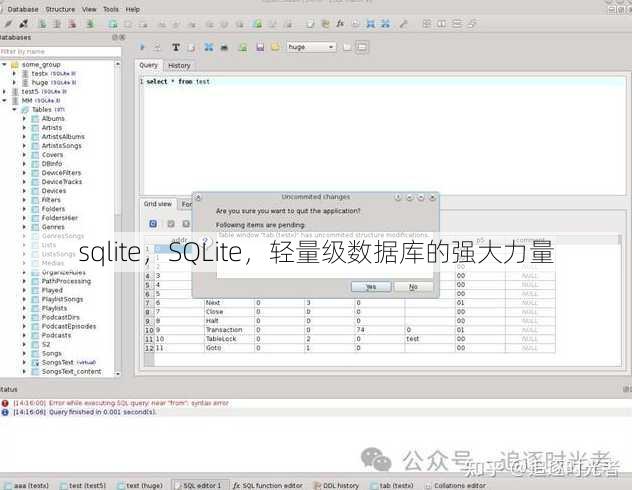Viewport: 632px width, 490px height.
Task: Expand the Albums table node
Action: [x=24, y=118]
